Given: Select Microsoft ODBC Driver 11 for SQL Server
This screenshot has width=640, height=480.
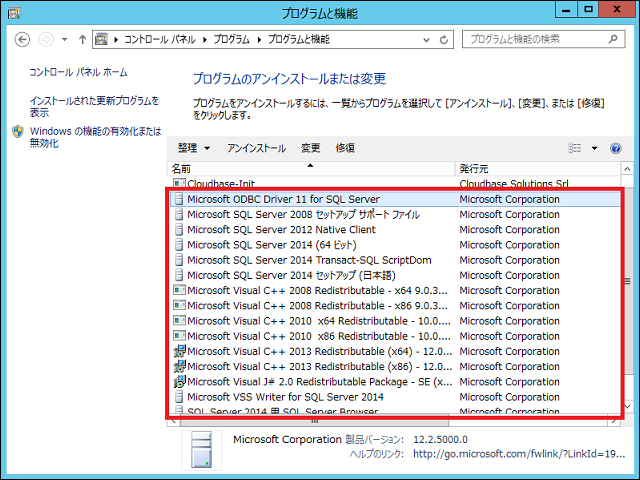Looking at the screenshot, I should coord(394,199).
